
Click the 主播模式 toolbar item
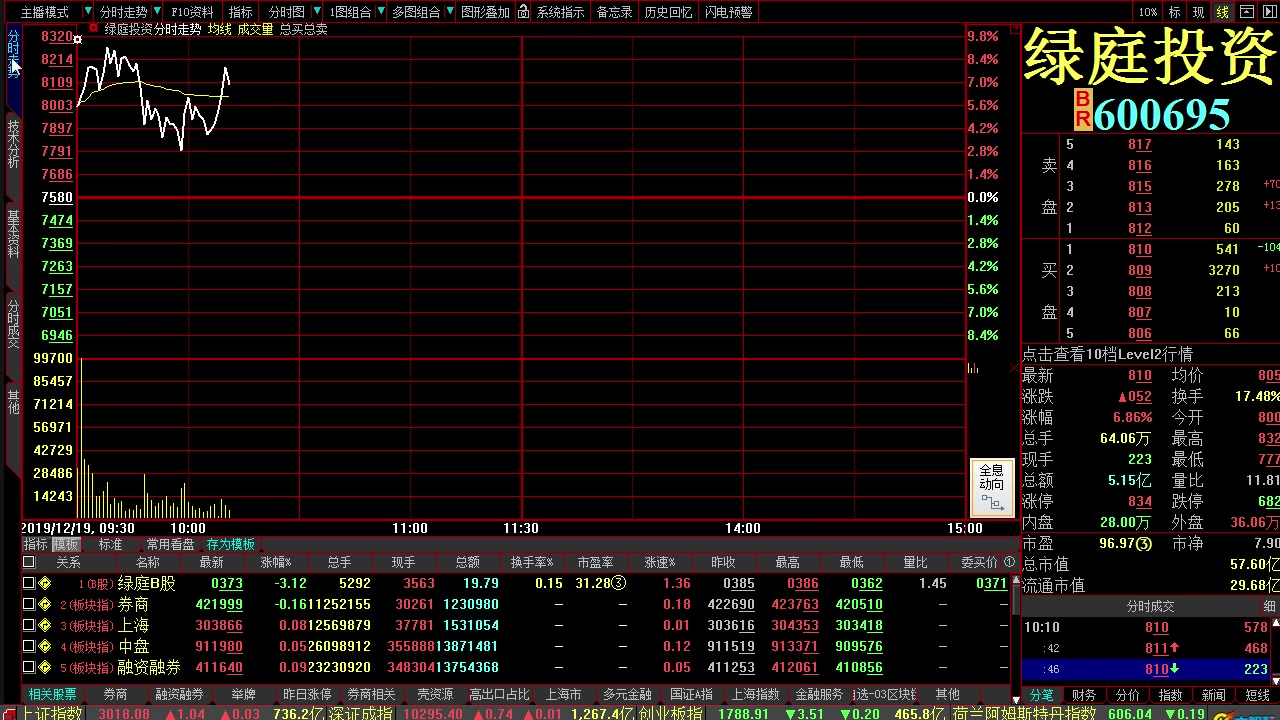click(x=44, y=12)
